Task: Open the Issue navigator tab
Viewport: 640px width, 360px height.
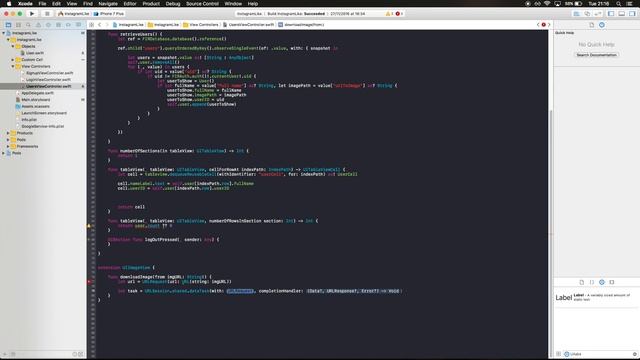Action: pos(38,25)
